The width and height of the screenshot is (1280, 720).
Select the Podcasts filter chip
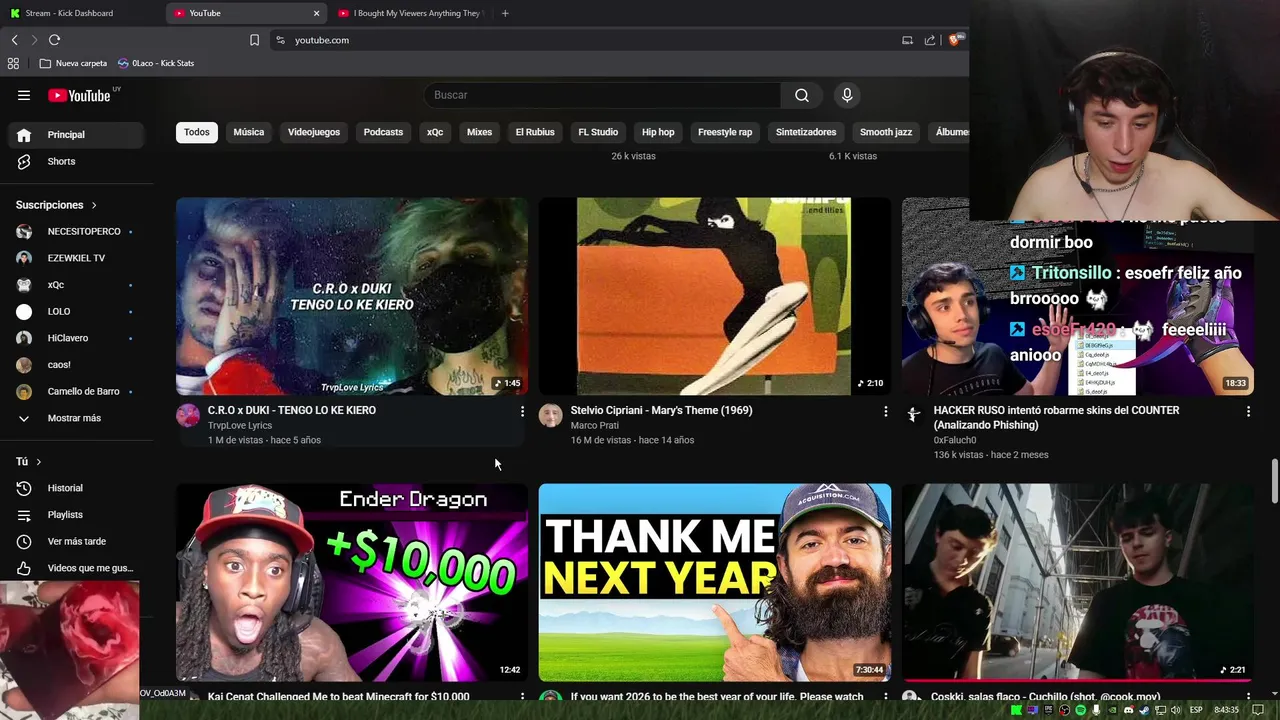tap(383, 132)
